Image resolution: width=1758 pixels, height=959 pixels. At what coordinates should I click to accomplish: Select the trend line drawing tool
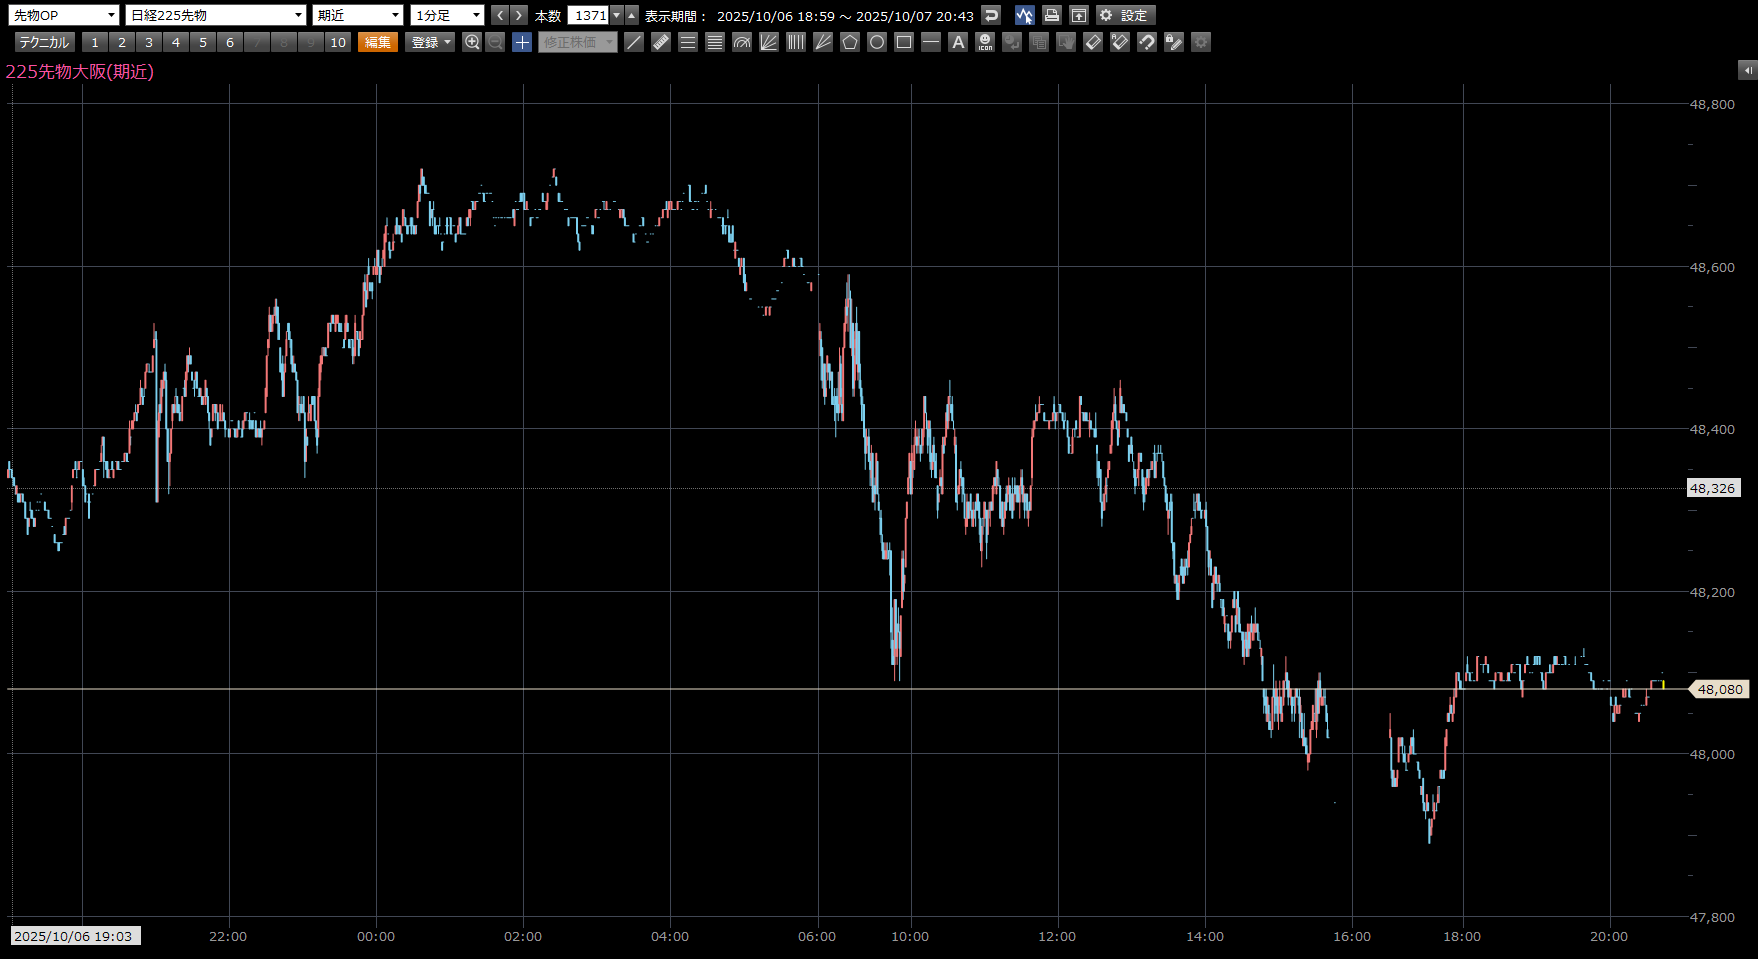click(x=634, y=42)
